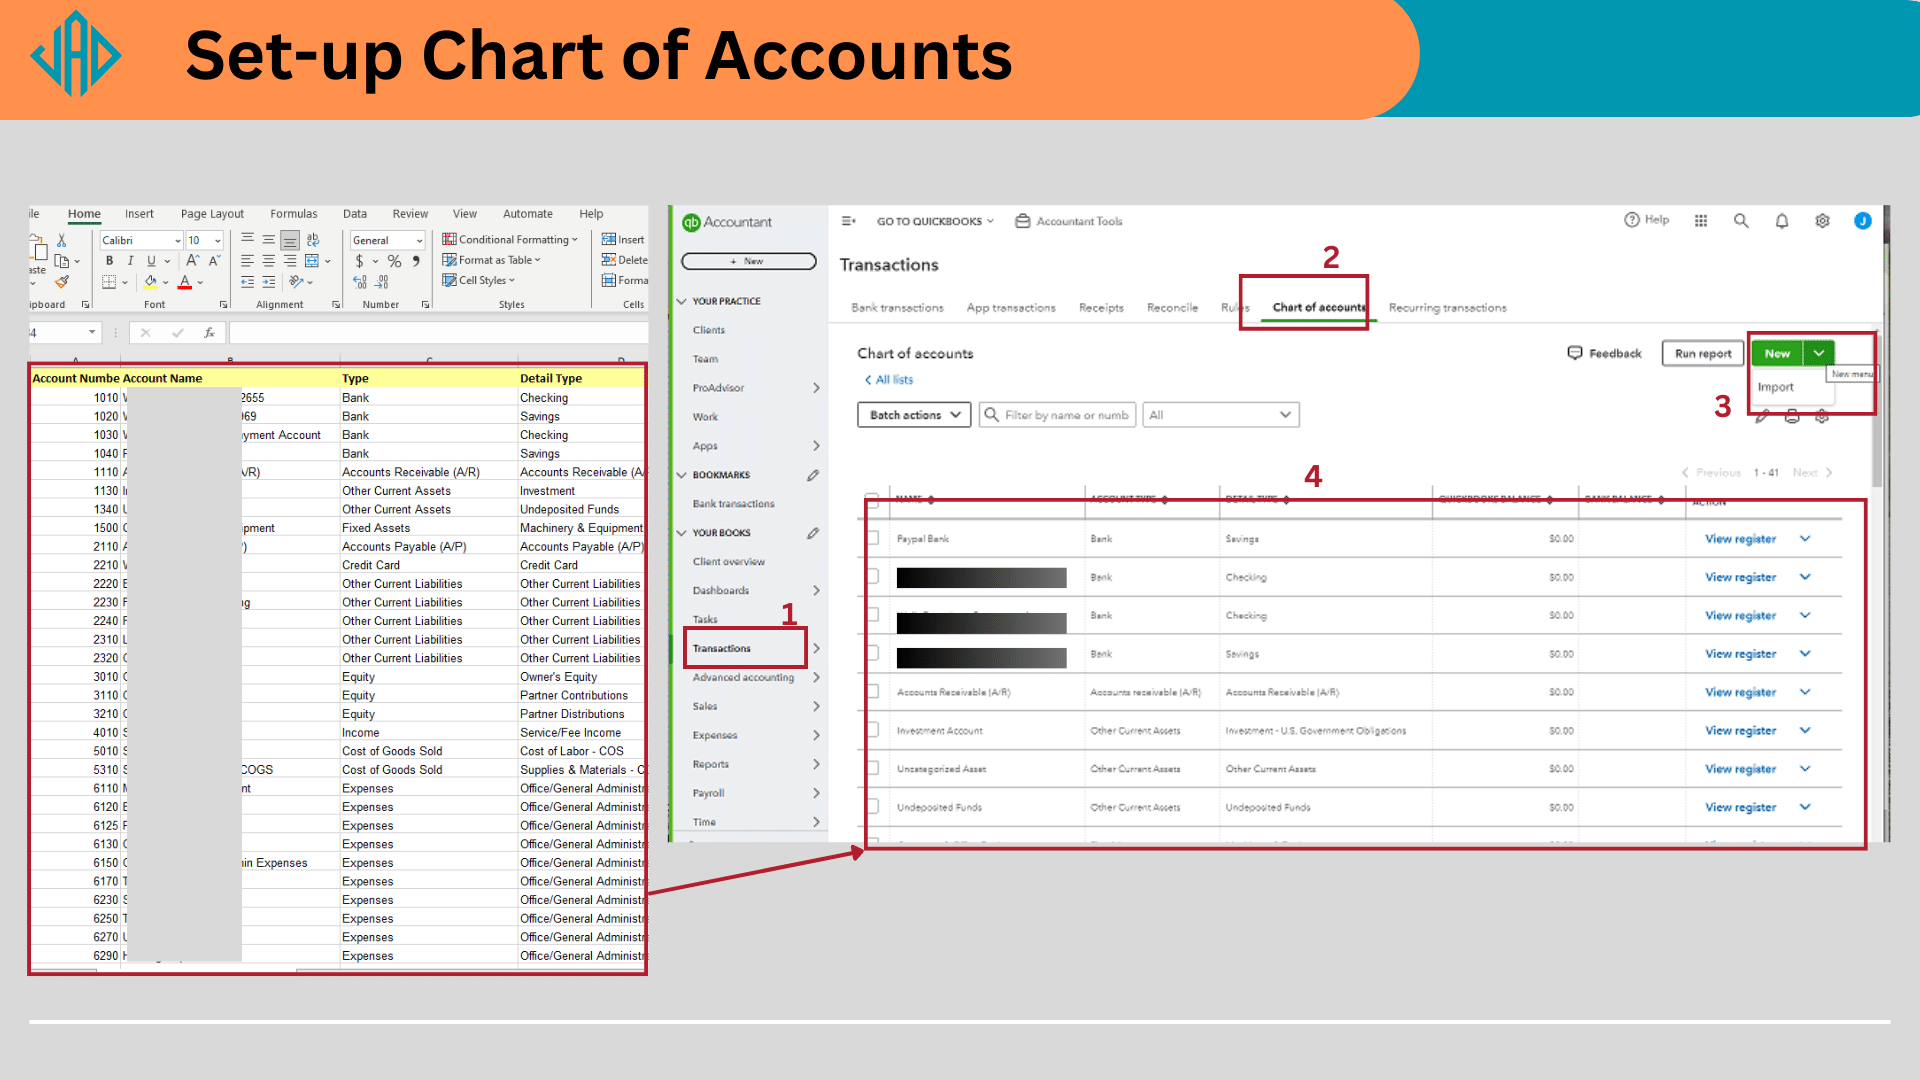
Task: Open the All account filter dropdown
Action: [x=1221, y=415]
